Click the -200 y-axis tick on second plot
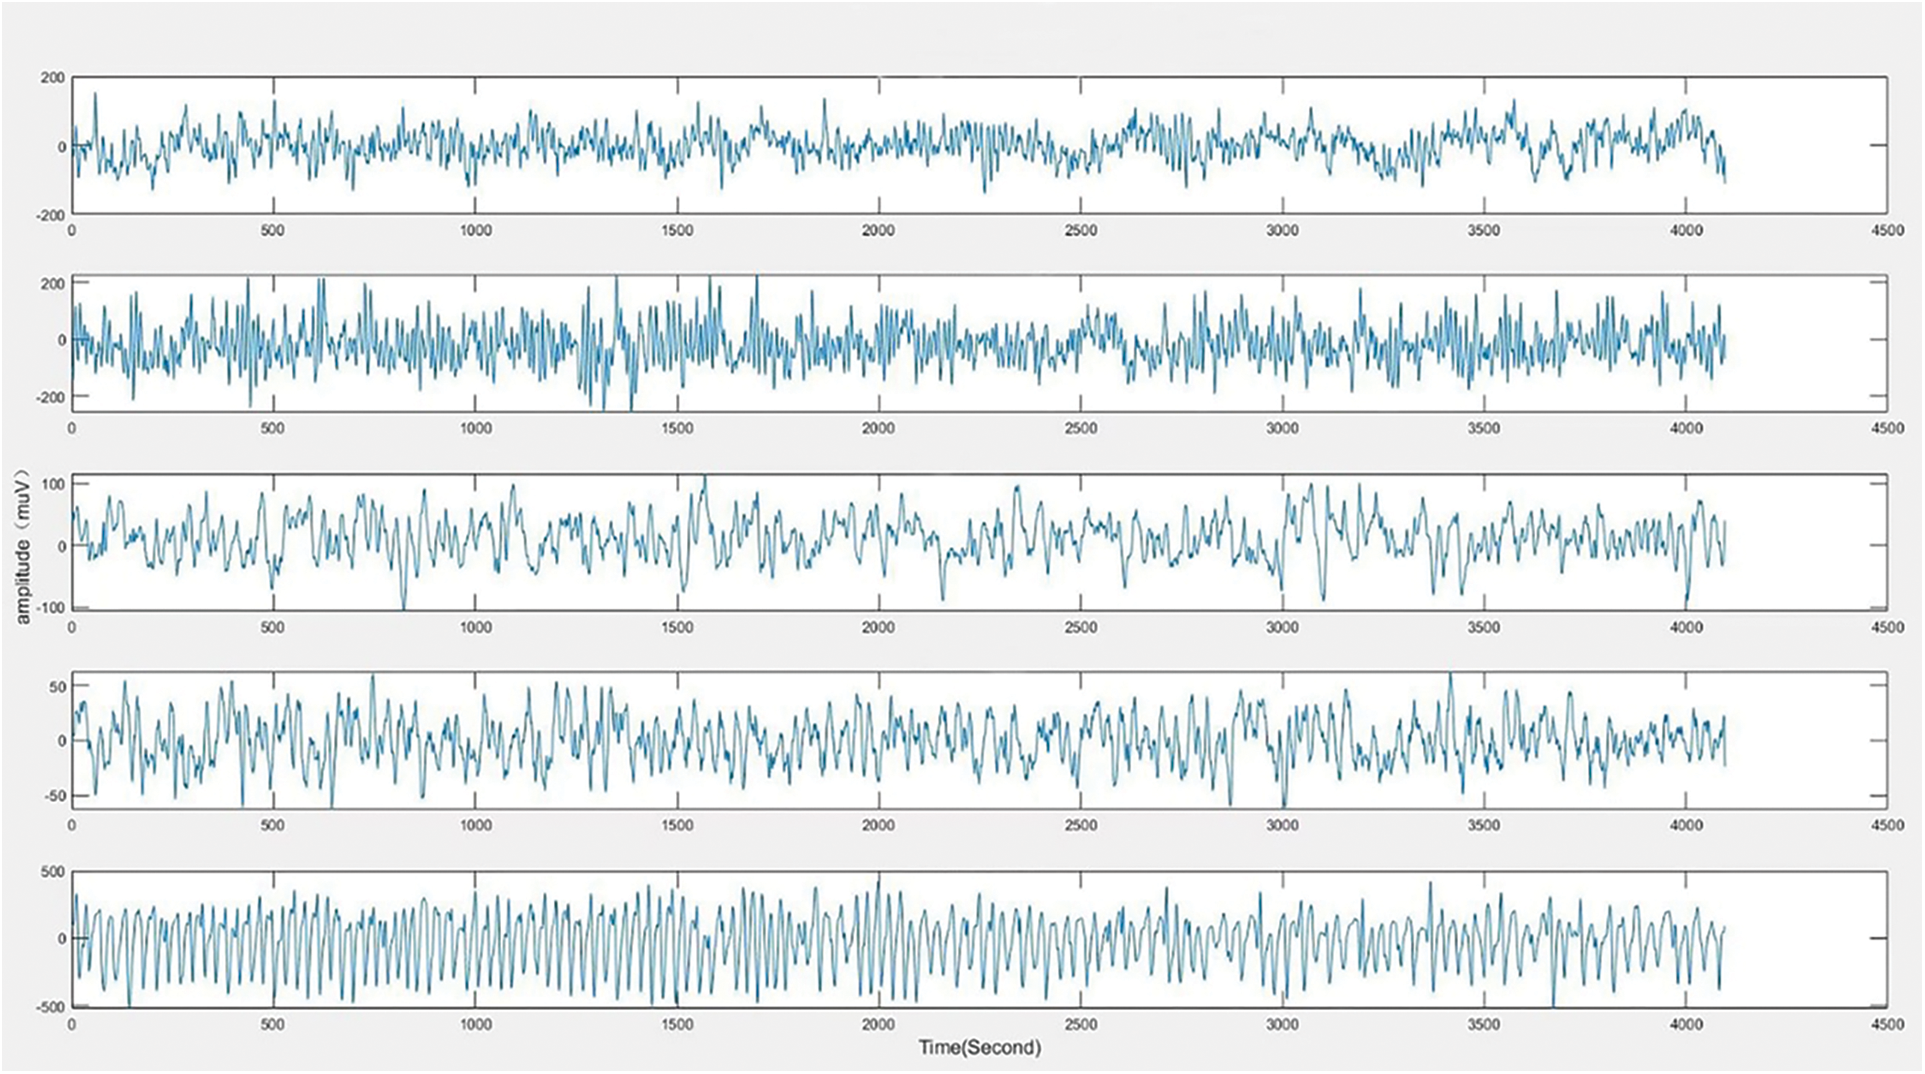This screenshot has height=1074, width=1925. [49, 397]
